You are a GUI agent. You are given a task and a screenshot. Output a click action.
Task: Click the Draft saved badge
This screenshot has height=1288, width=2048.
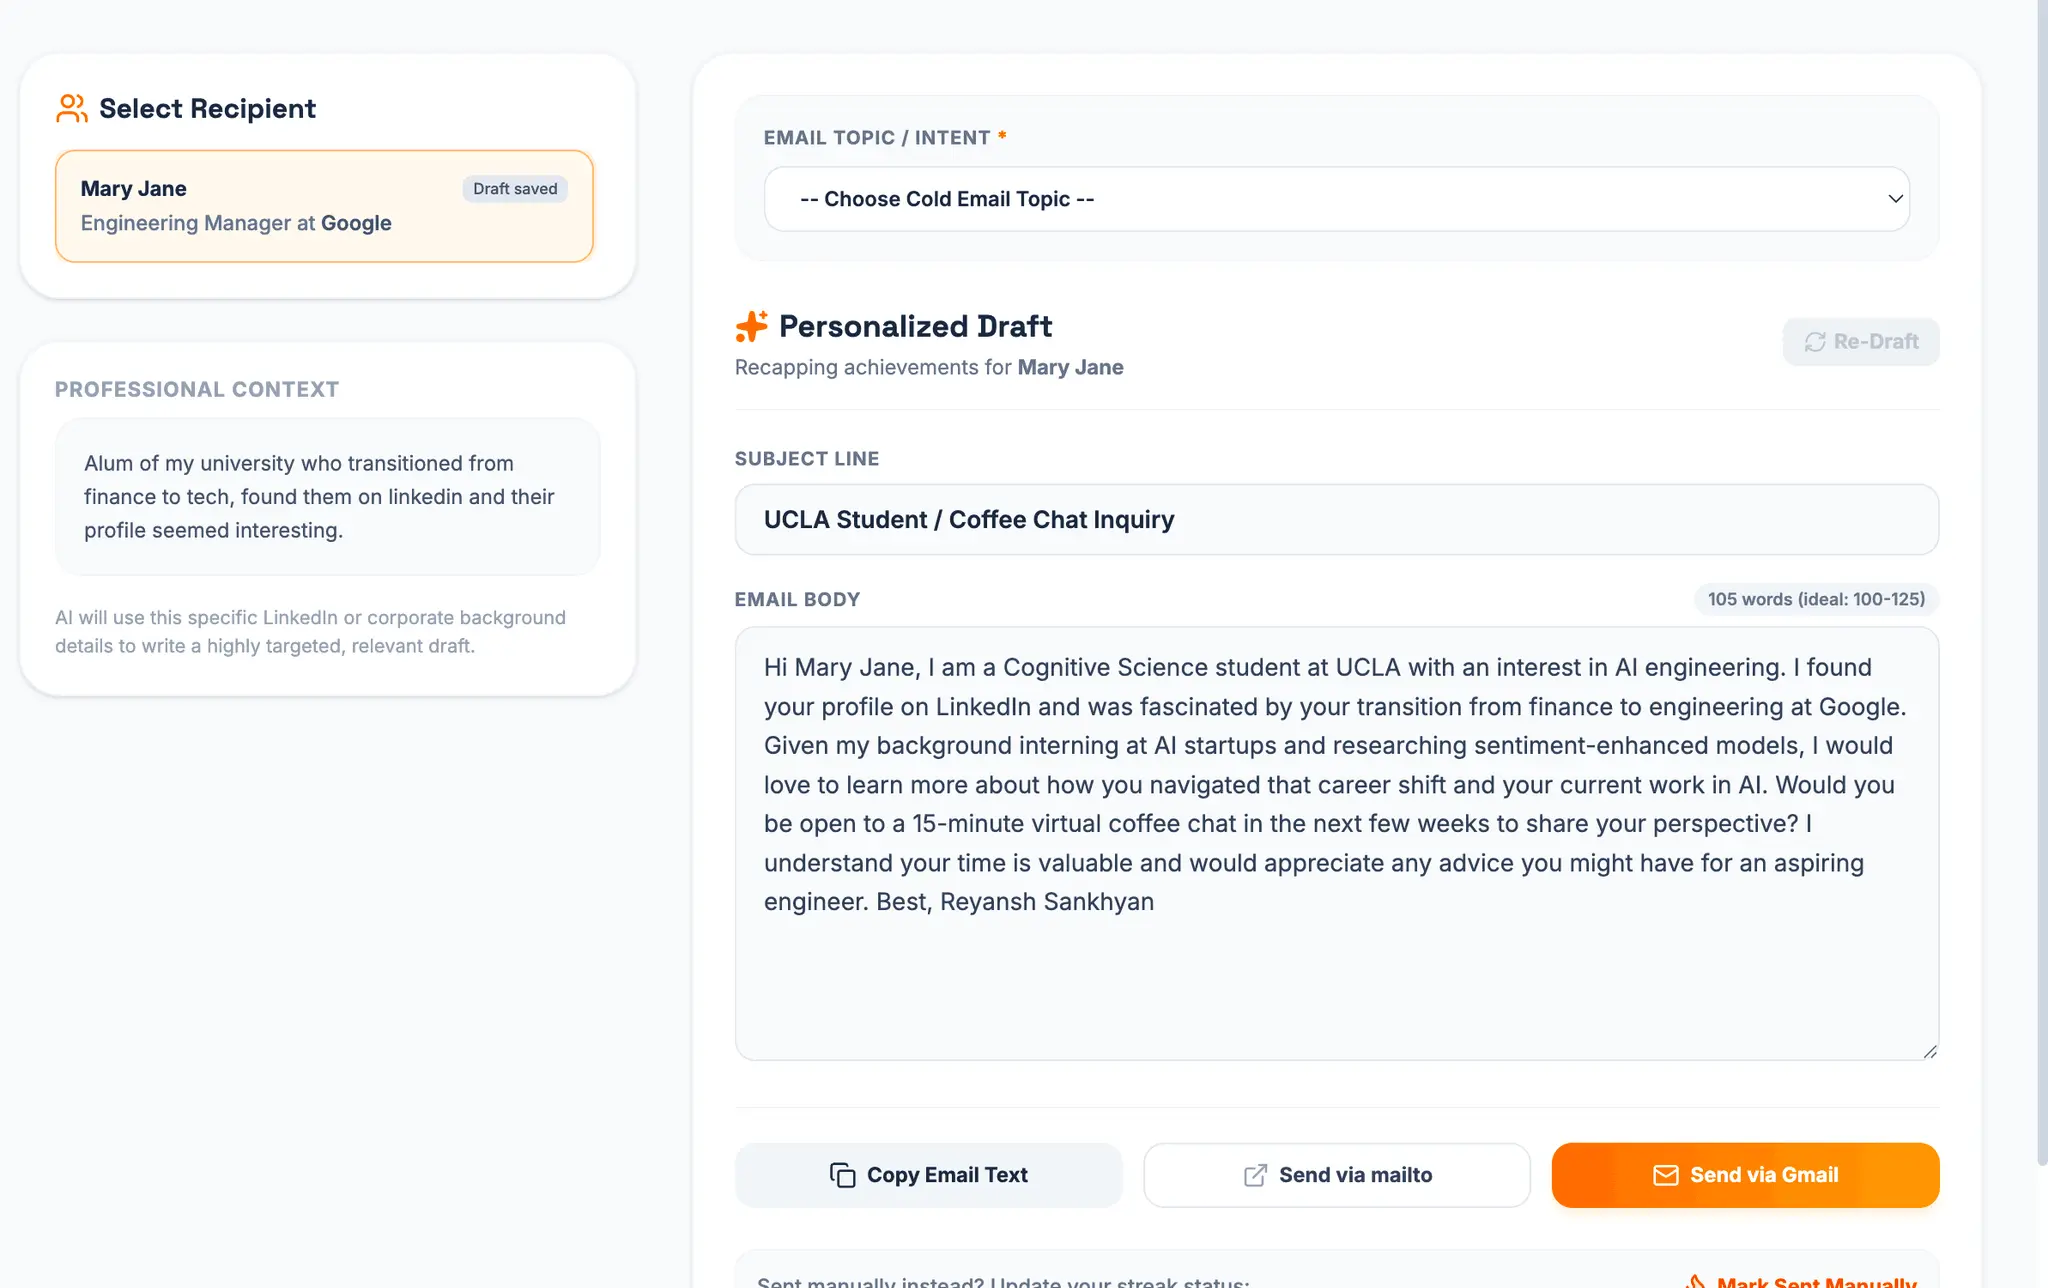click(x=515, y=189)
